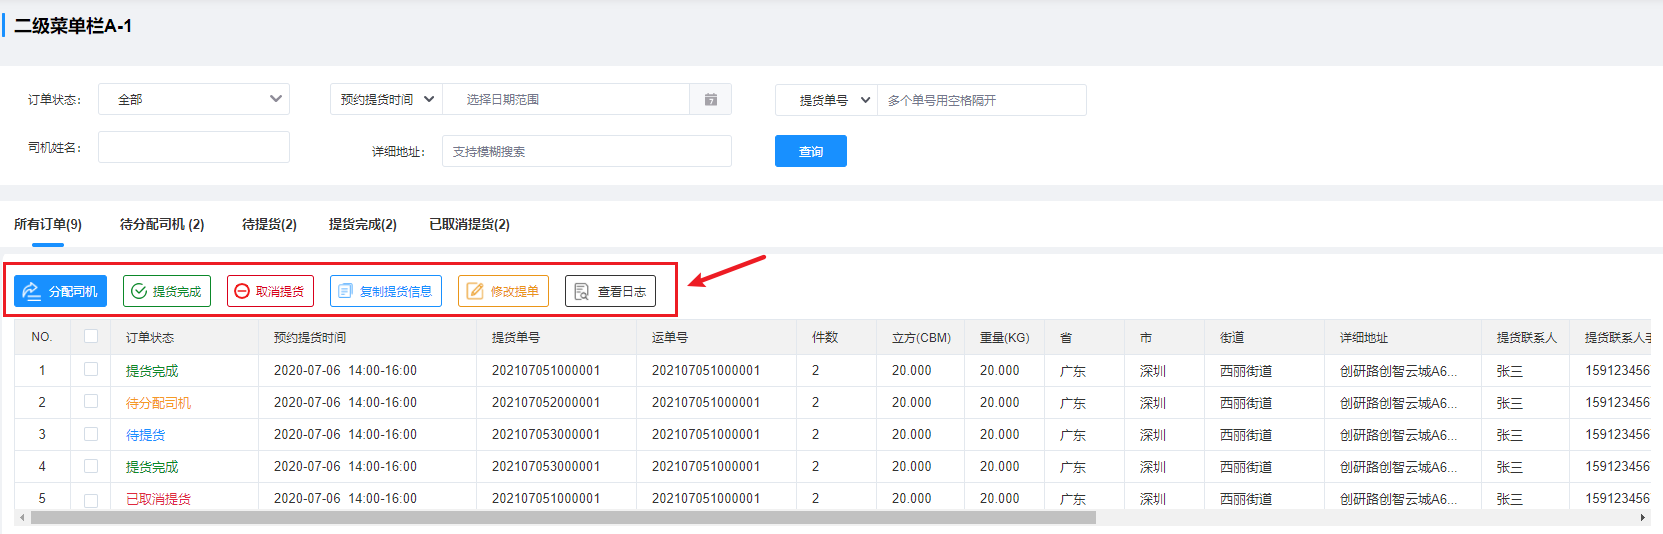Screen dimensions: 1663x534
Task: Switch to the 已取消提货(2) tab
Action: click(x=469, y=225)
